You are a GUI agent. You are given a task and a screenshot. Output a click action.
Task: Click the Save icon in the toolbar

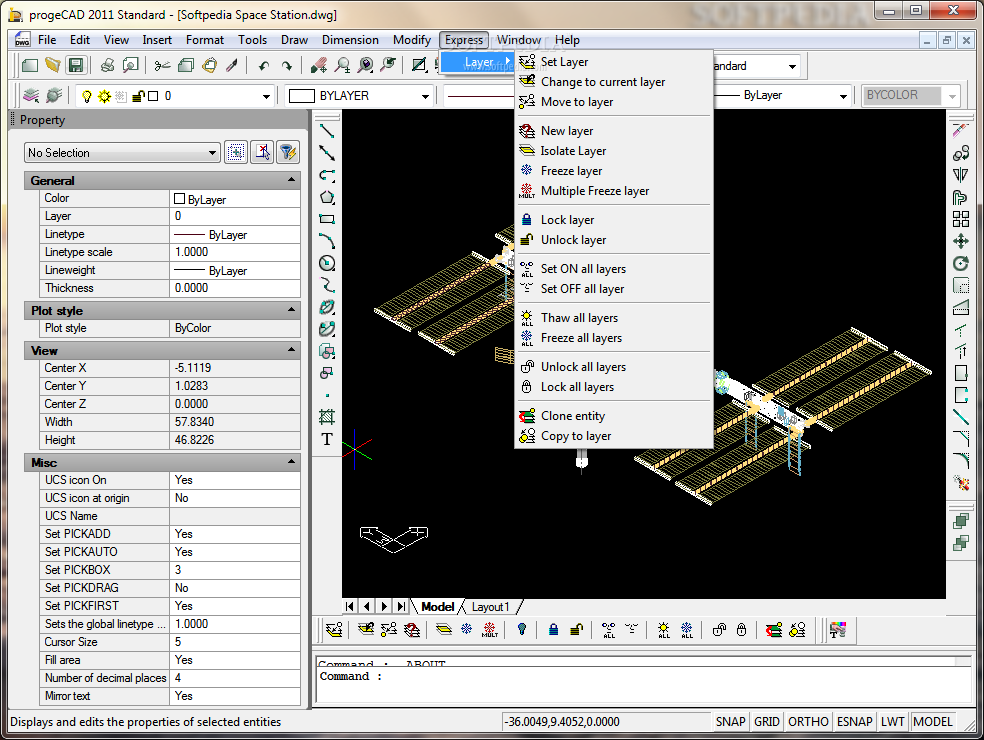coord(76,65)
